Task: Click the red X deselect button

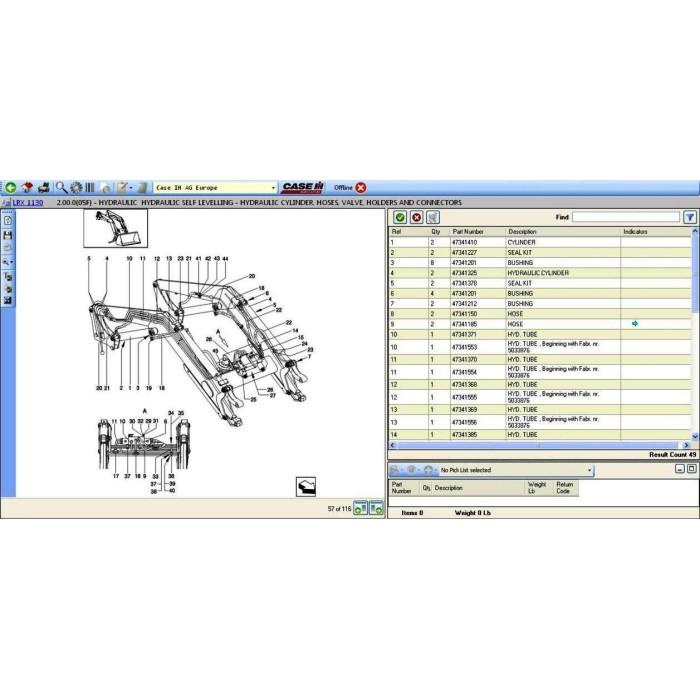Action: pos(417,217)
